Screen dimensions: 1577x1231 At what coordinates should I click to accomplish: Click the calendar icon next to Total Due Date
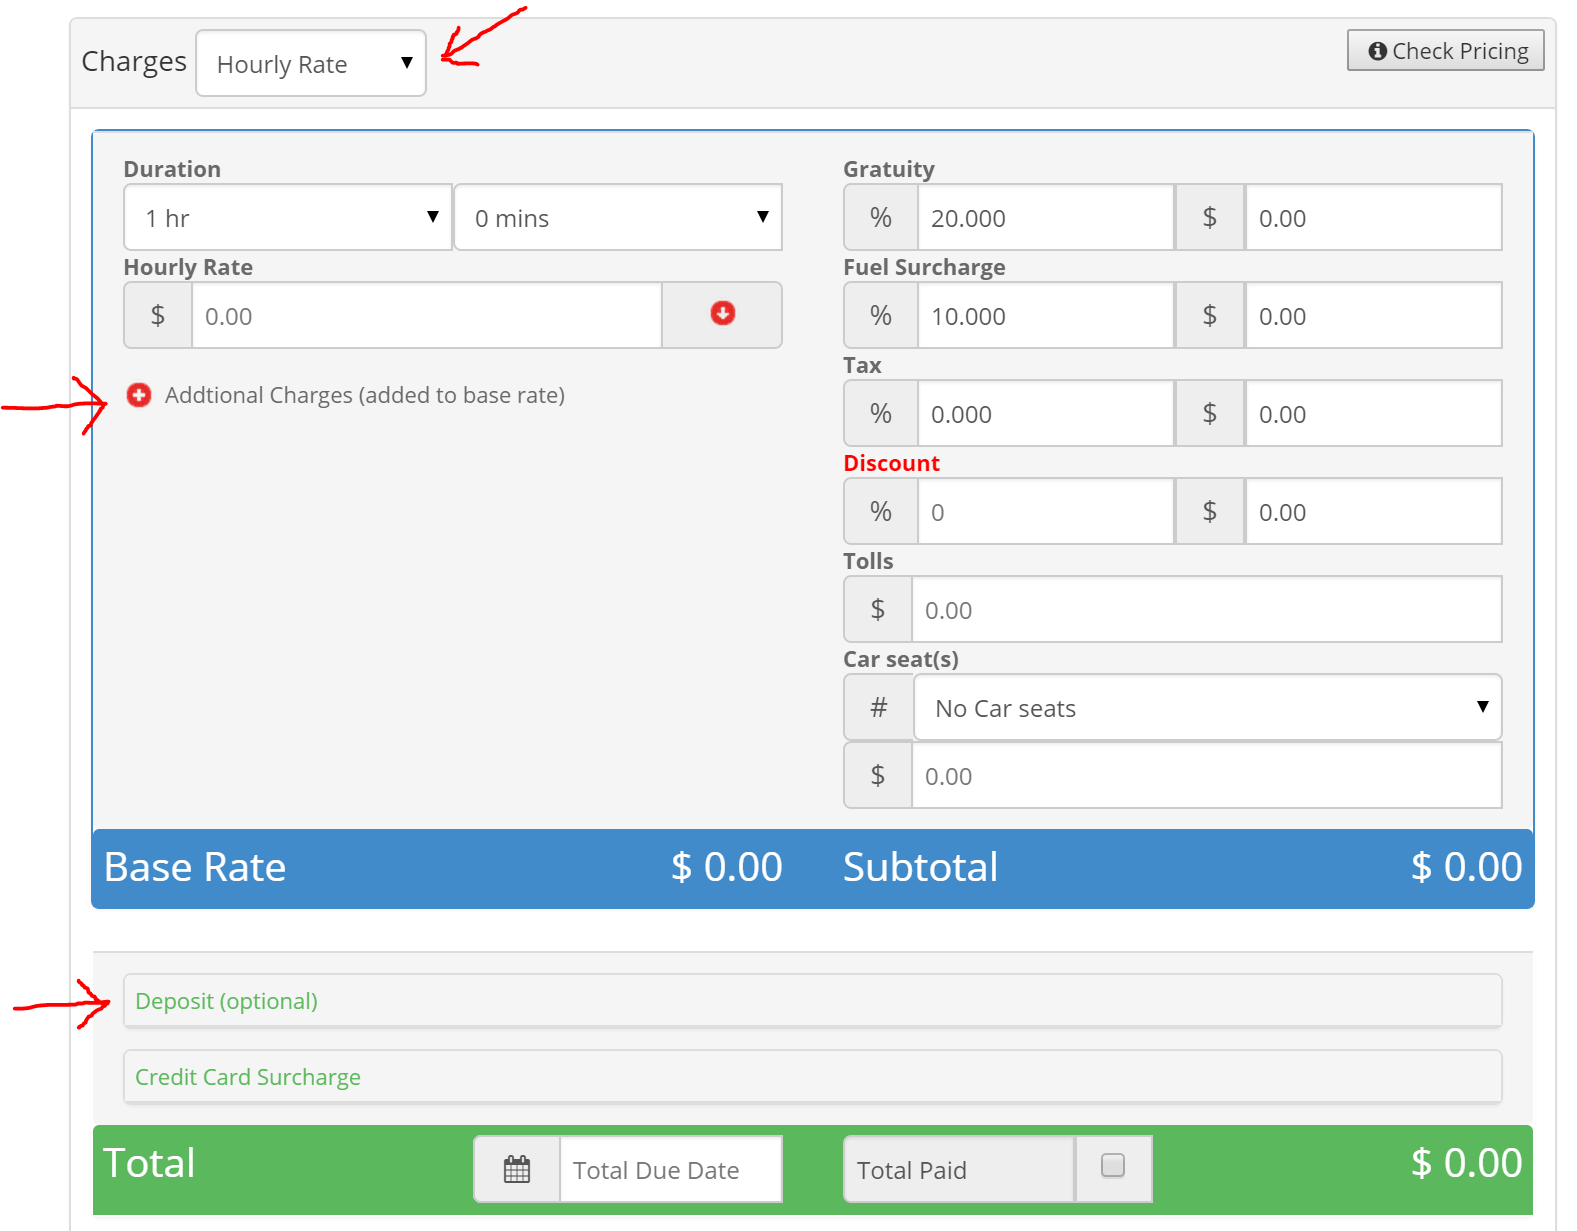[x=517, y=1169]
